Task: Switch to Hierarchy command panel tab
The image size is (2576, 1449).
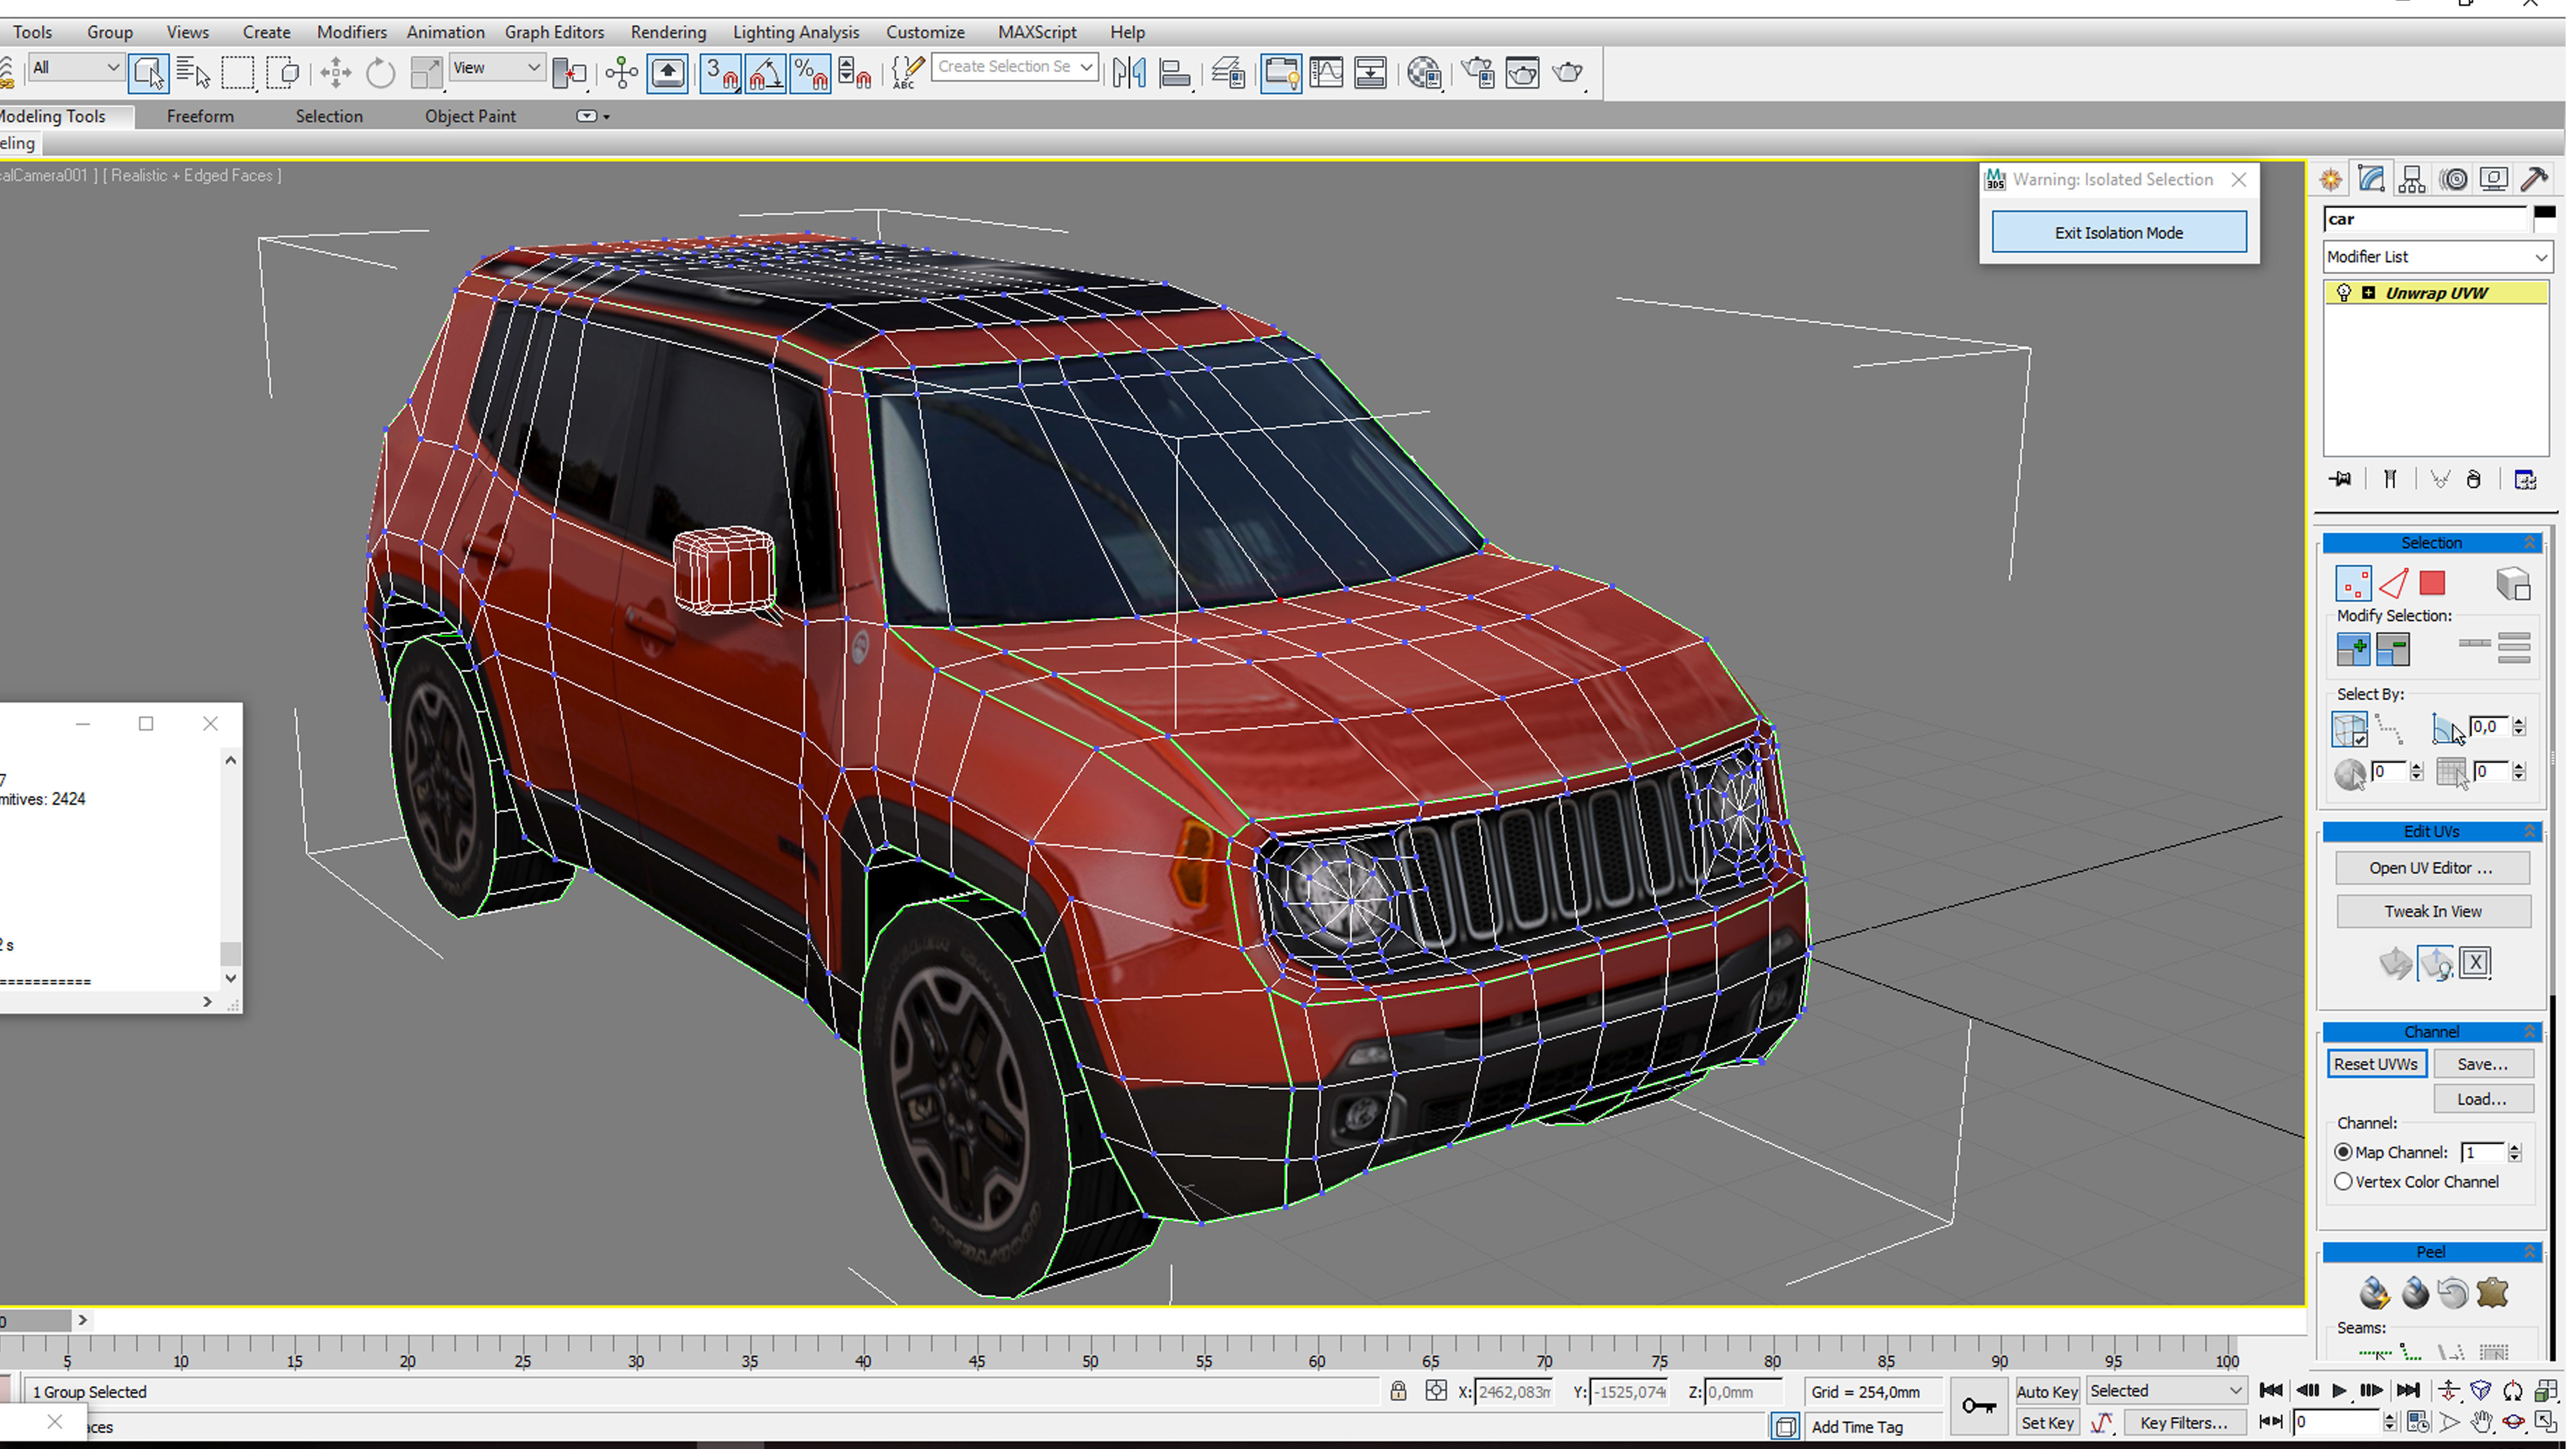Action: pos(2412,180)
